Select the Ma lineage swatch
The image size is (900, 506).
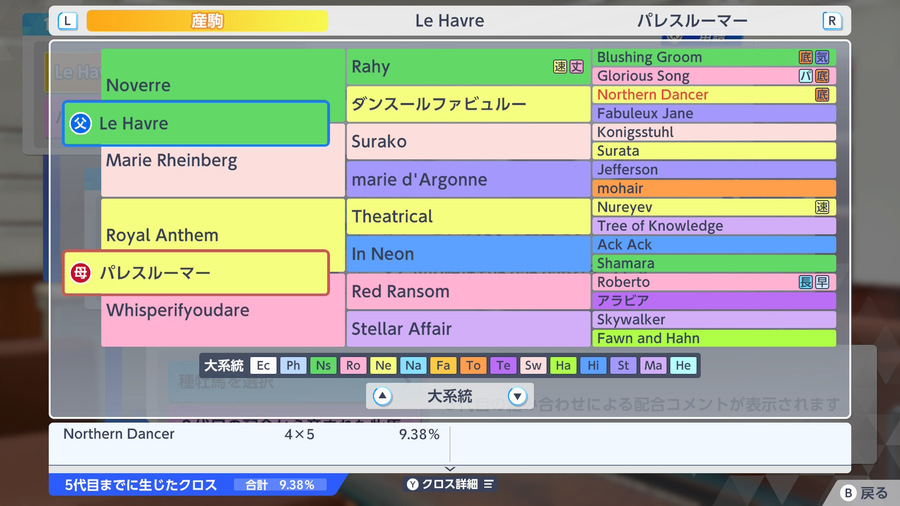click(x=653, y=365)
